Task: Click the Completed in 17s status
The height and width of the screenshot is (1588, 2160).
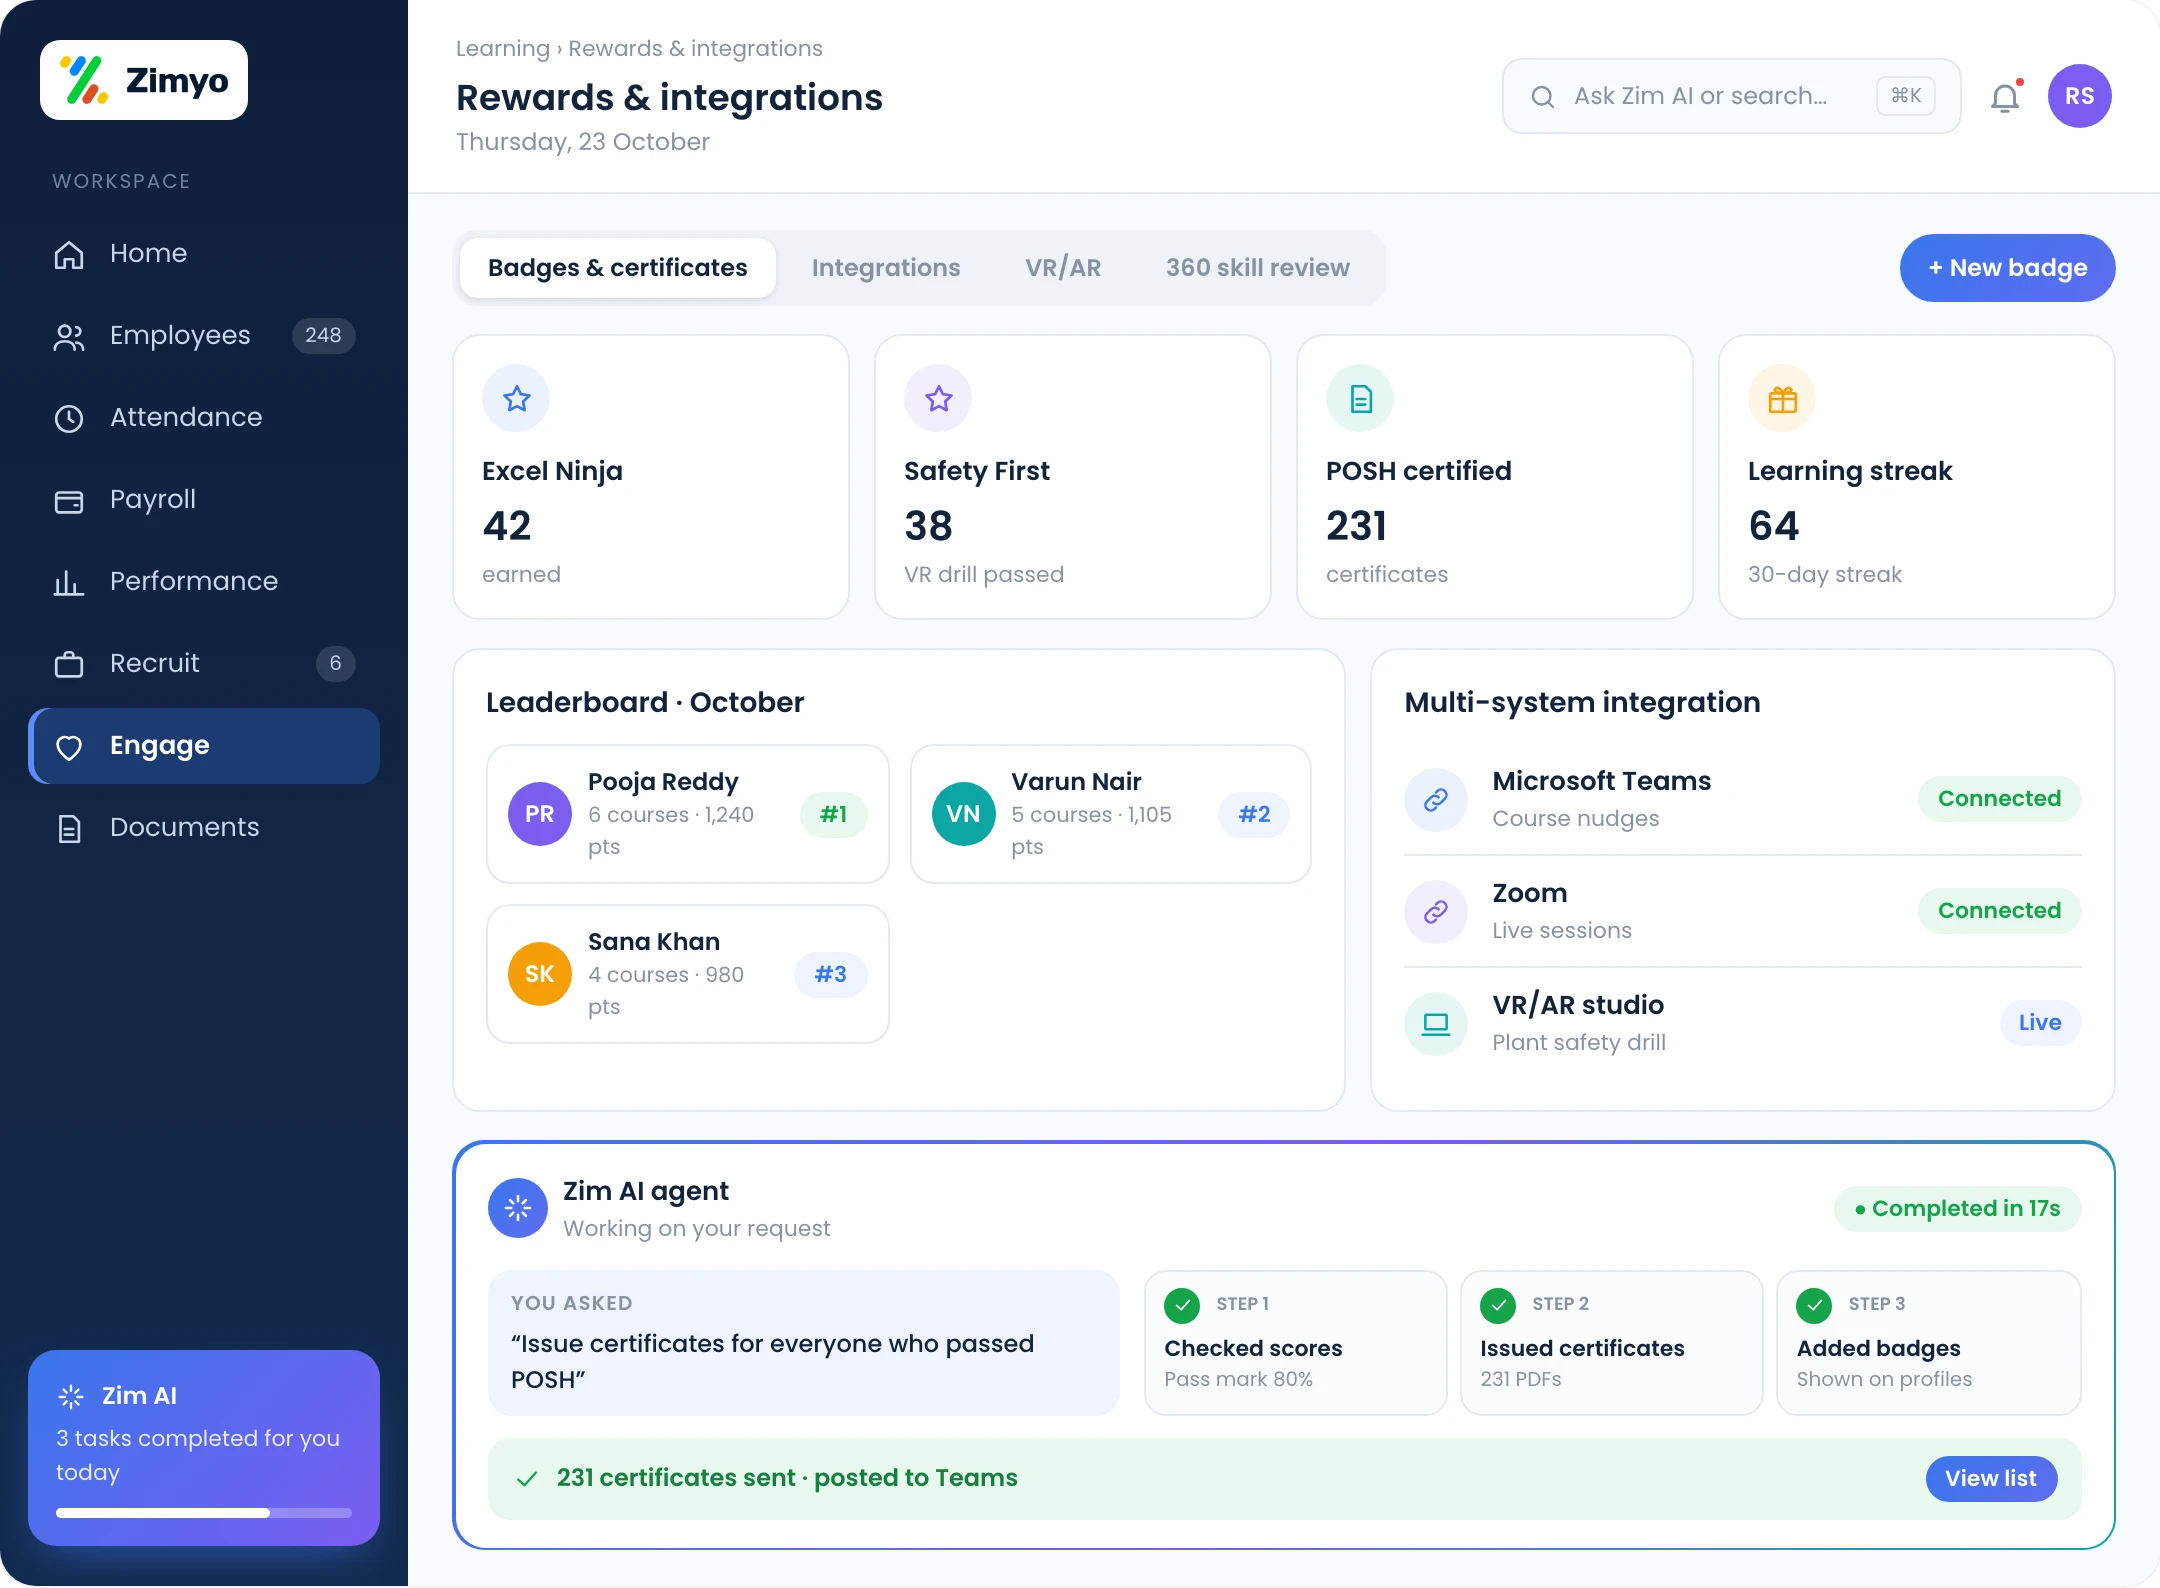Action: 1958,1209
